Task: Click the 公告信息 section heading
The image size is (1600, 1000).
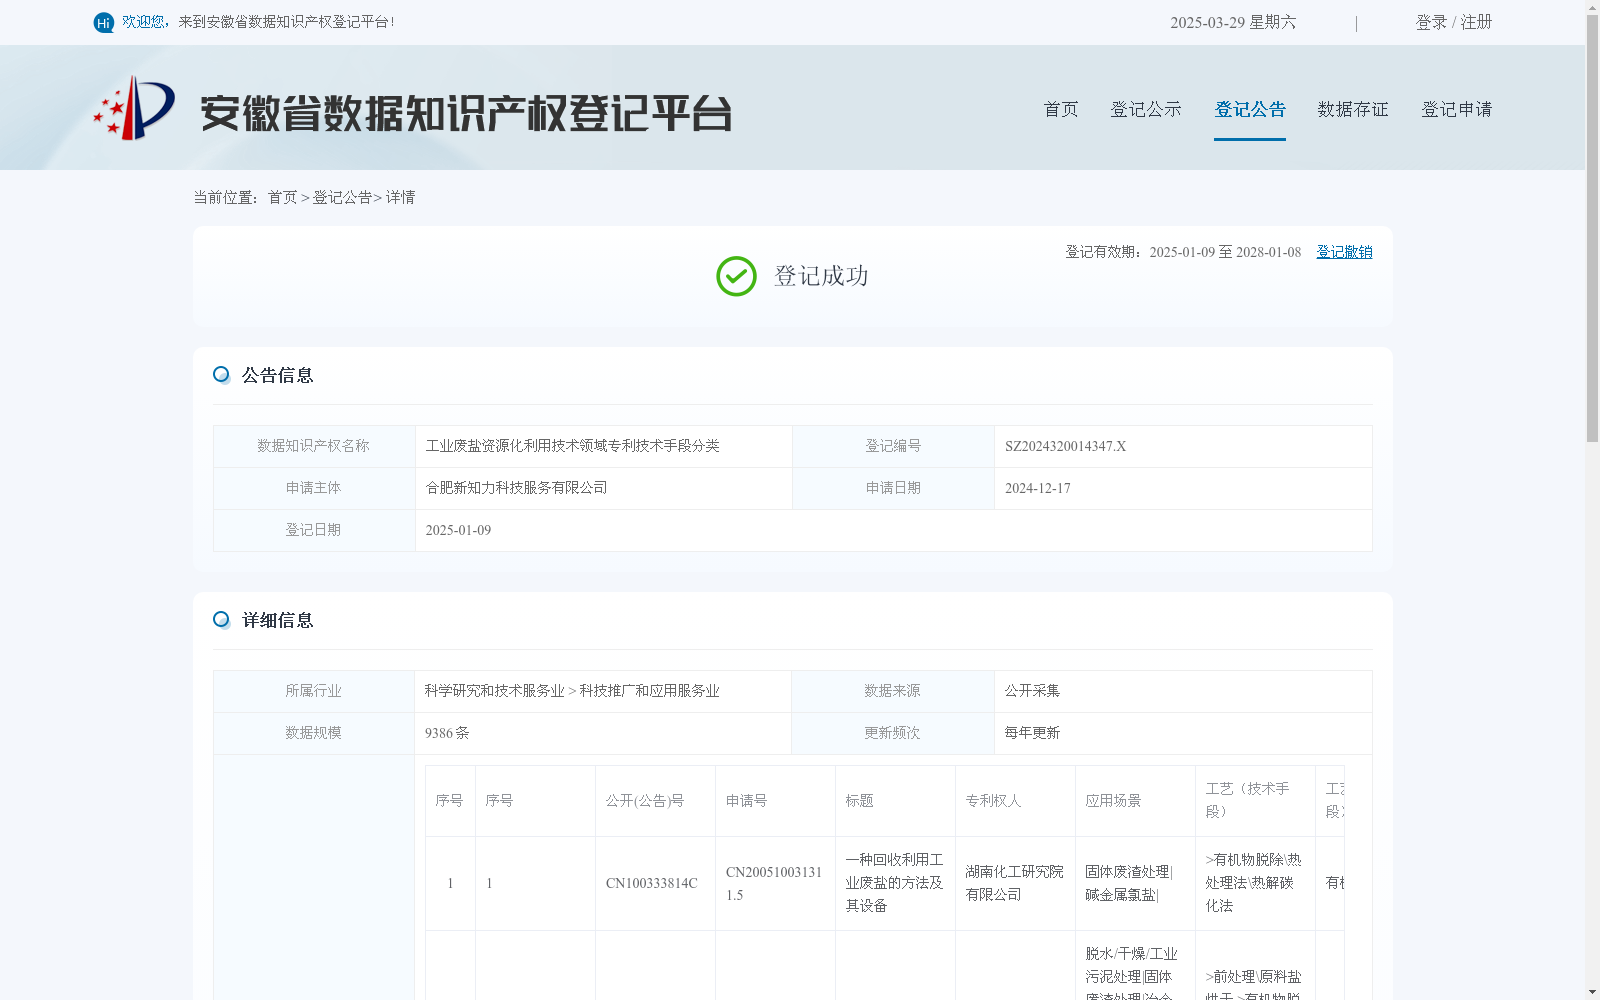Action: [278, 375]
